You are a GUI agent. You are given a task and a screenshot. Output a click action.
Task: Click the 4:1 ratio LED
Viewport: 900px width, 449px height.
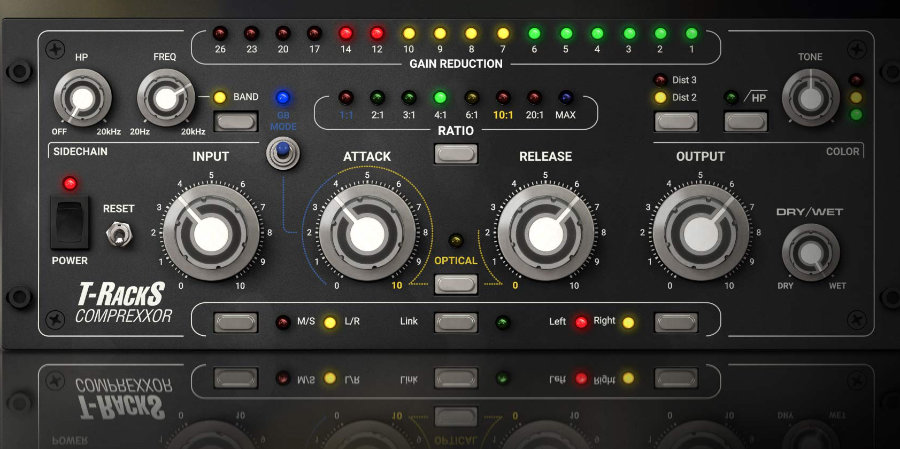pos(440,97)
